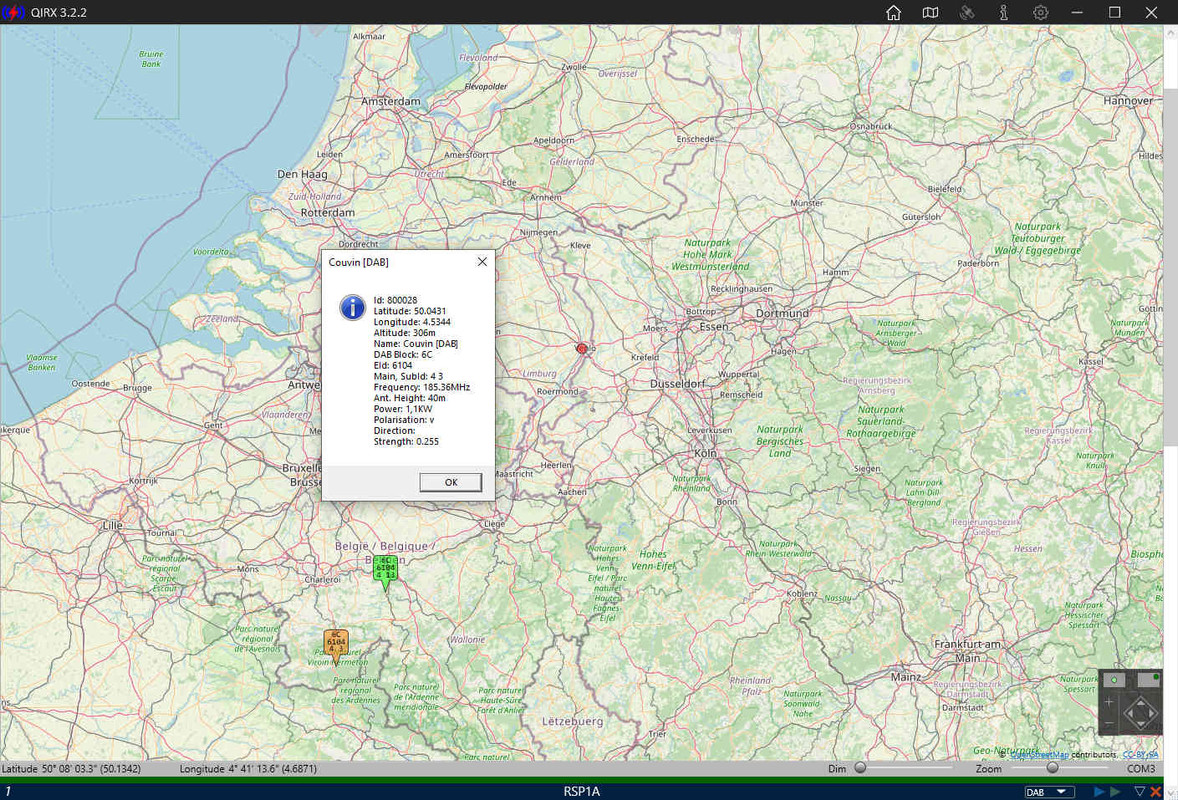Open the settings gear icon
The height and width of the screenshot is (800, 1178).
[1041, 13]
